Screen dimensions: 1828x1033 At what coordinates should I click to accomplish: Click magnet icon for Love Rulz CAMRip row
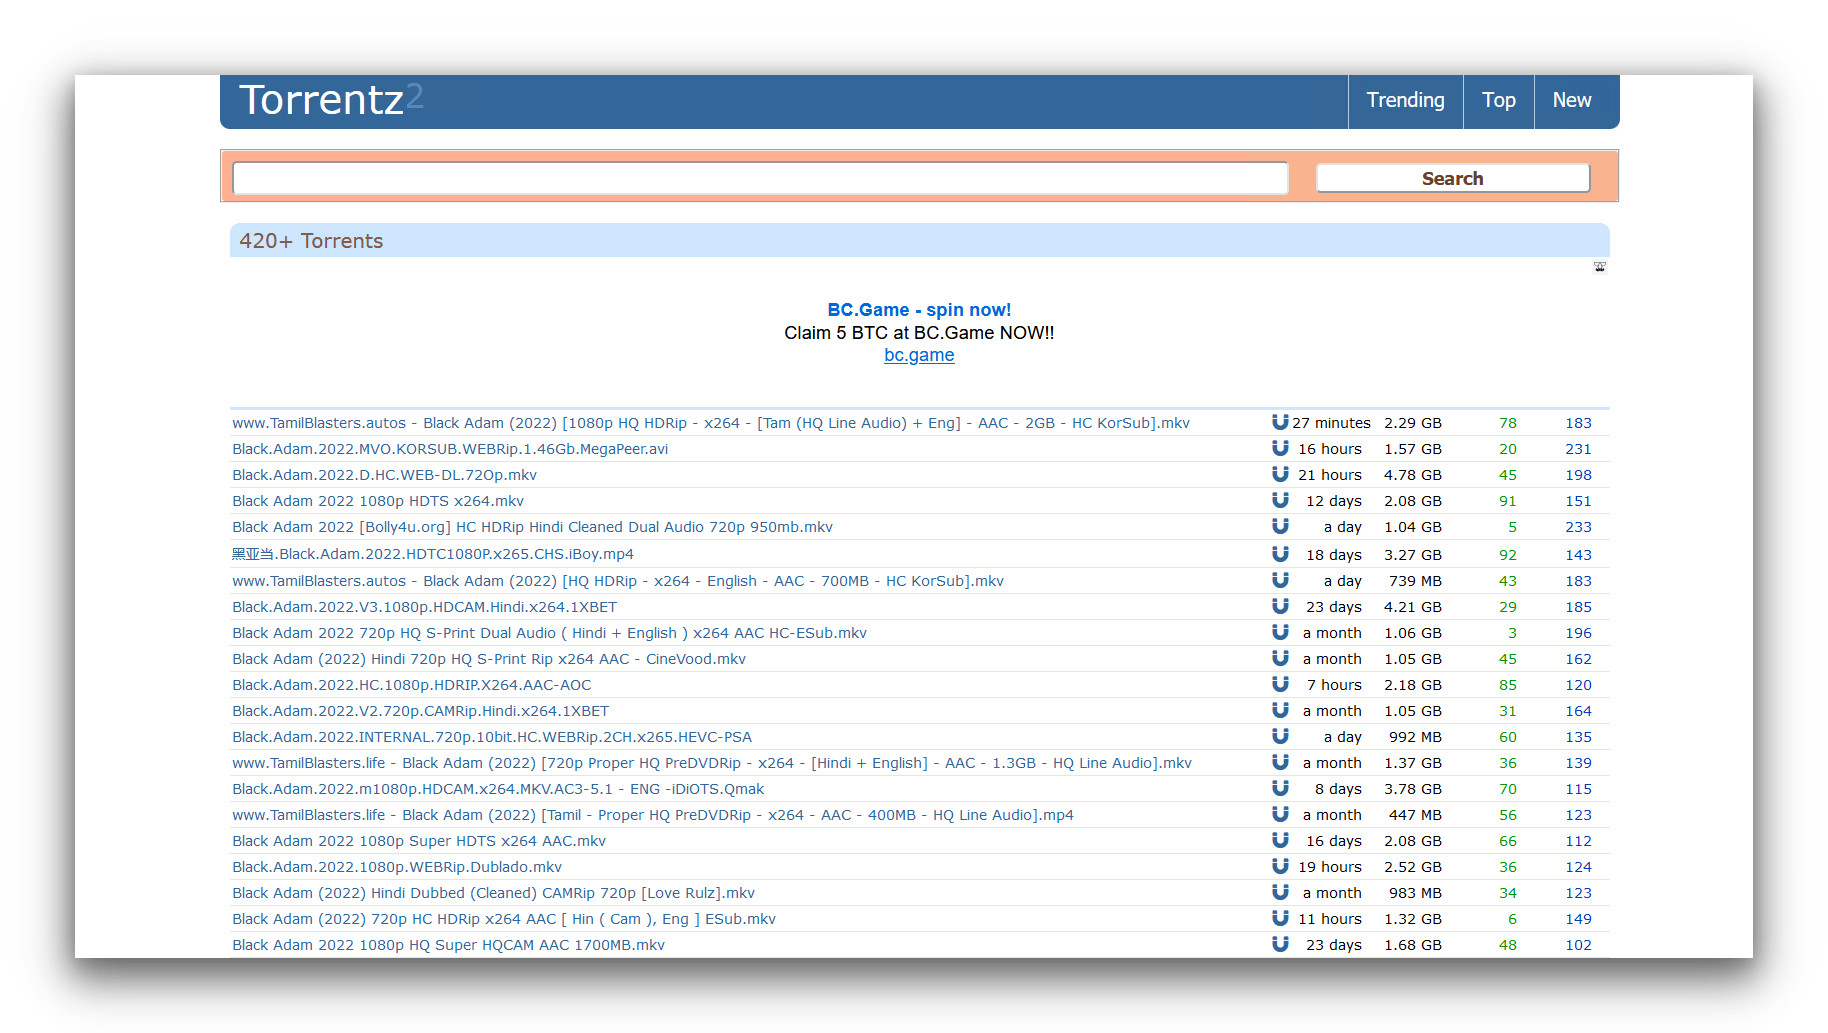point(1280,892)
